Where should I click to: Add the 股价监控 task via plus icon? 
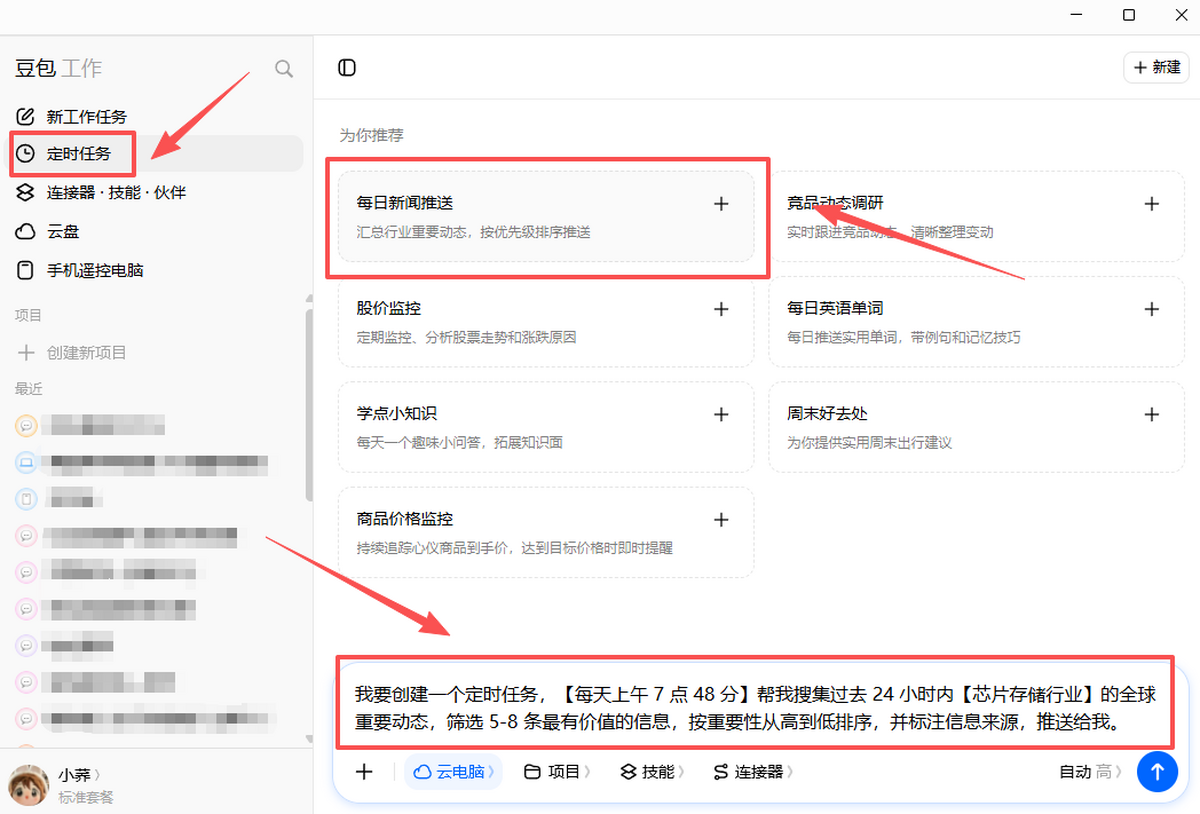pos(721,309)
